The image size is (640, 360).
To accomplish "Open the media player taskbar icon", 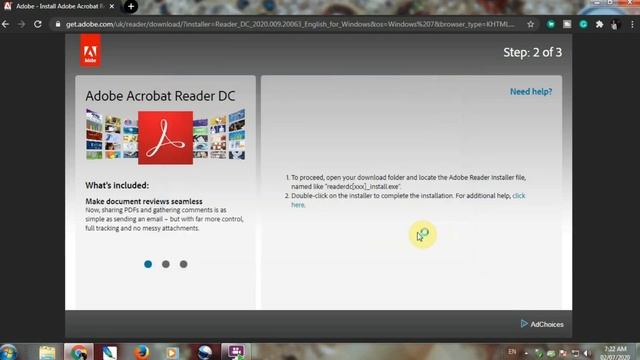I will 172,352.
